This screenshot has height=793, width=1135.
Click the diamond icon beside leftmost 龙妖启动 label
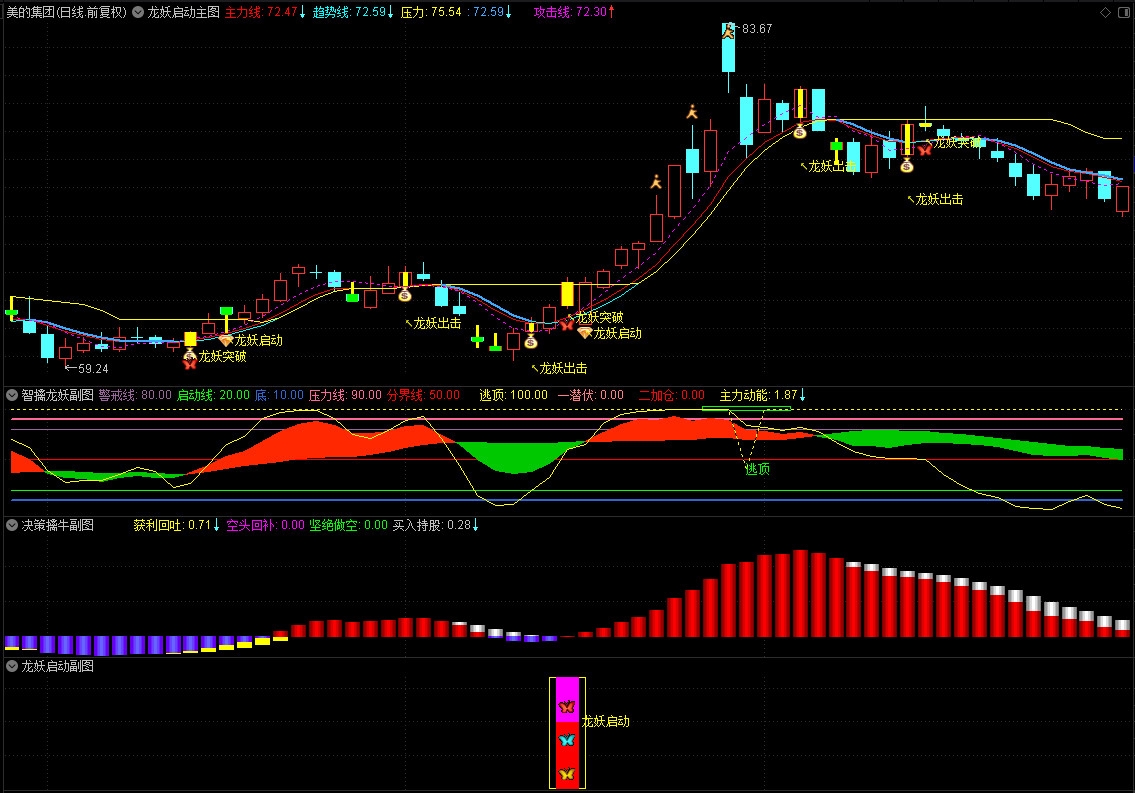pos(226,340)
